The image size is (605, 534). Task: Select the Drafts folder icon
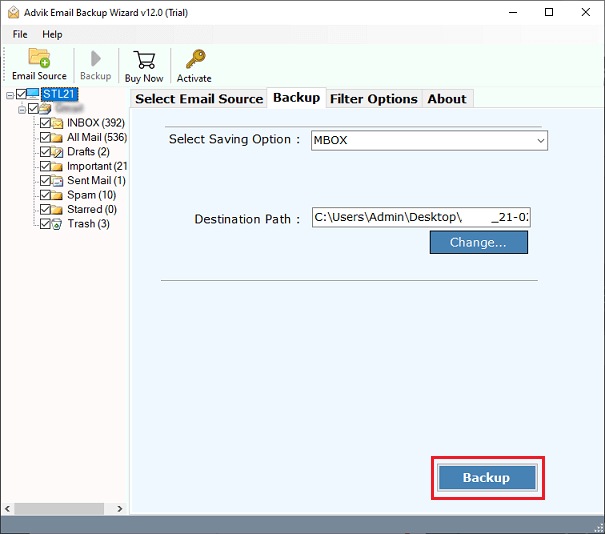tap(58, 152)
